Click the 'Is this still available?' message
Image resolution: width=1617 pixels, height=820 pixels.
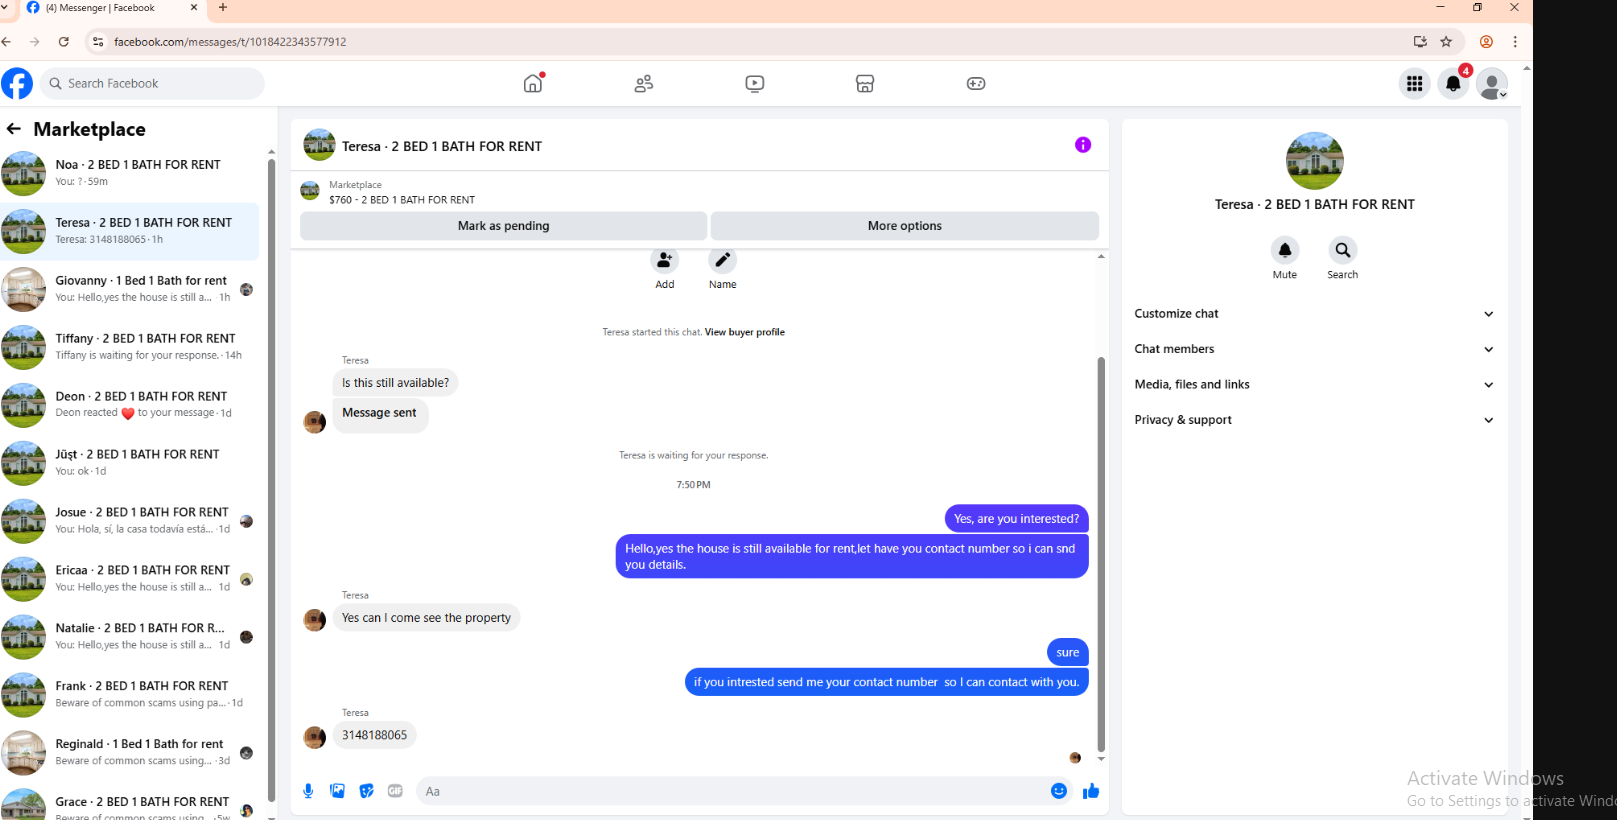coord(395,383)
